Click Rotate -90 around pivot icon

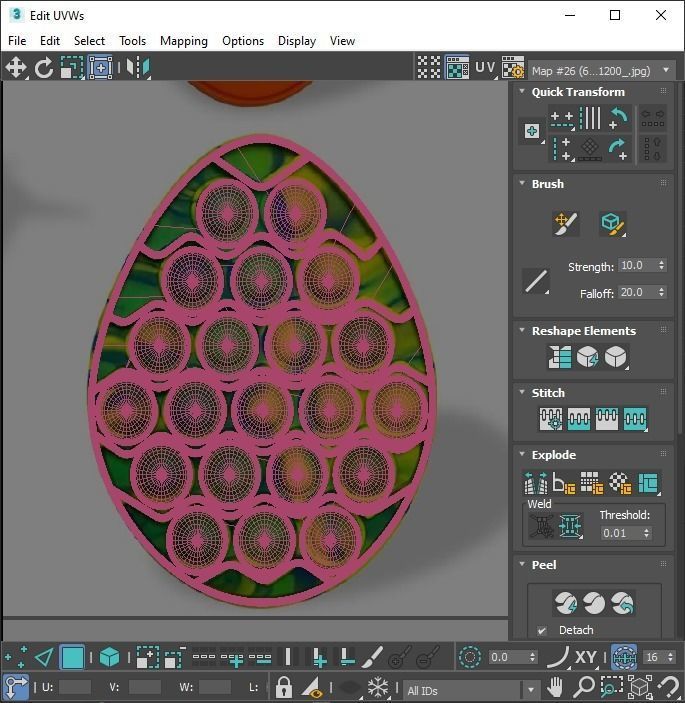[x=619, y=118]
